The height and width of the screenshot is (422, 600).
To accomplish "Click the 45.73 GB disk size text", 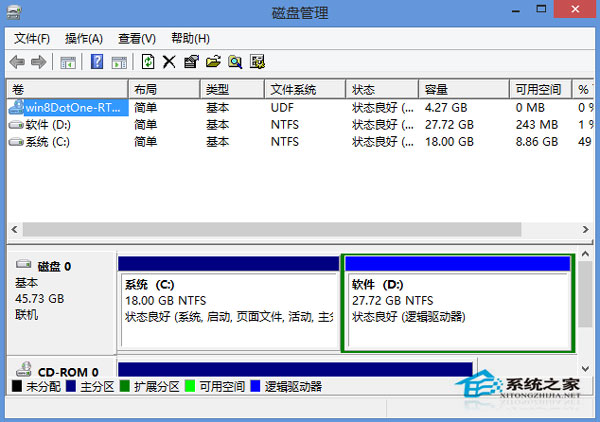I will pos(39,298).
